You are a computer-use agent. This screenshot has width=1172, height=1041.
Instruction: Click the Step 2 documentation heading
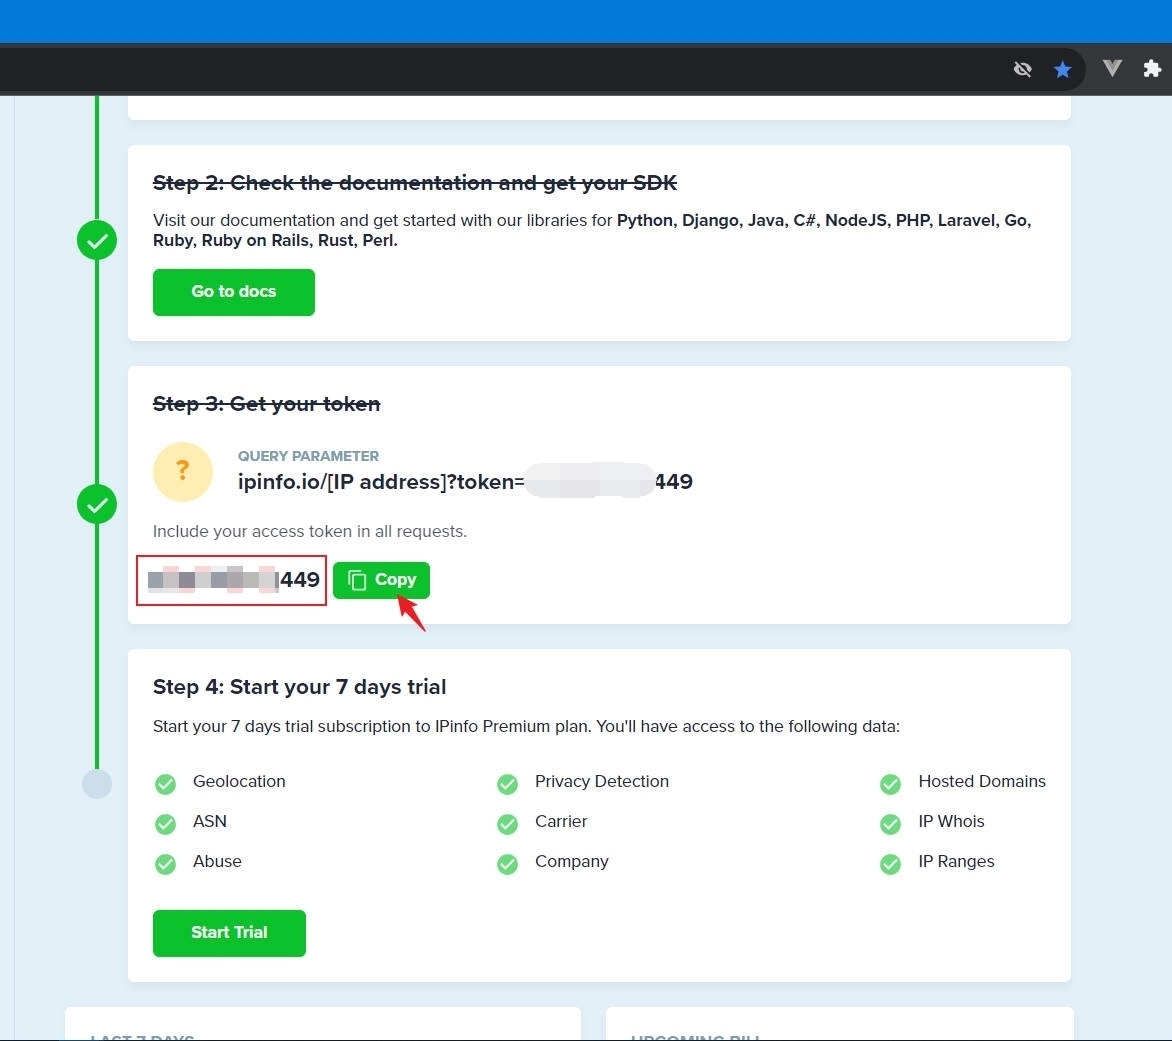(415, 183)
